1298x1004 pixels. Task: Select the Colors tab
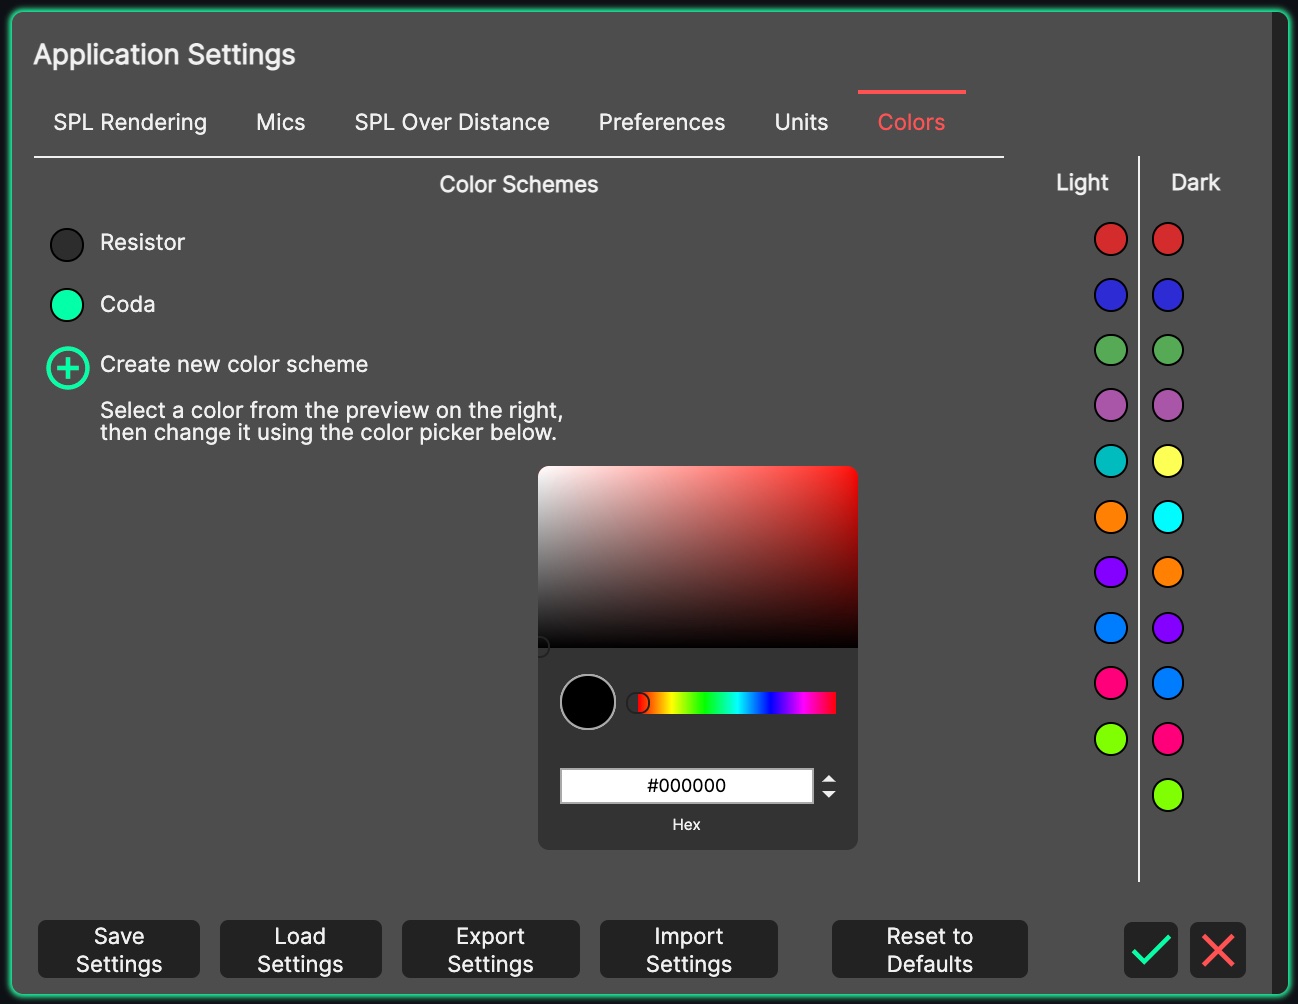912,122
